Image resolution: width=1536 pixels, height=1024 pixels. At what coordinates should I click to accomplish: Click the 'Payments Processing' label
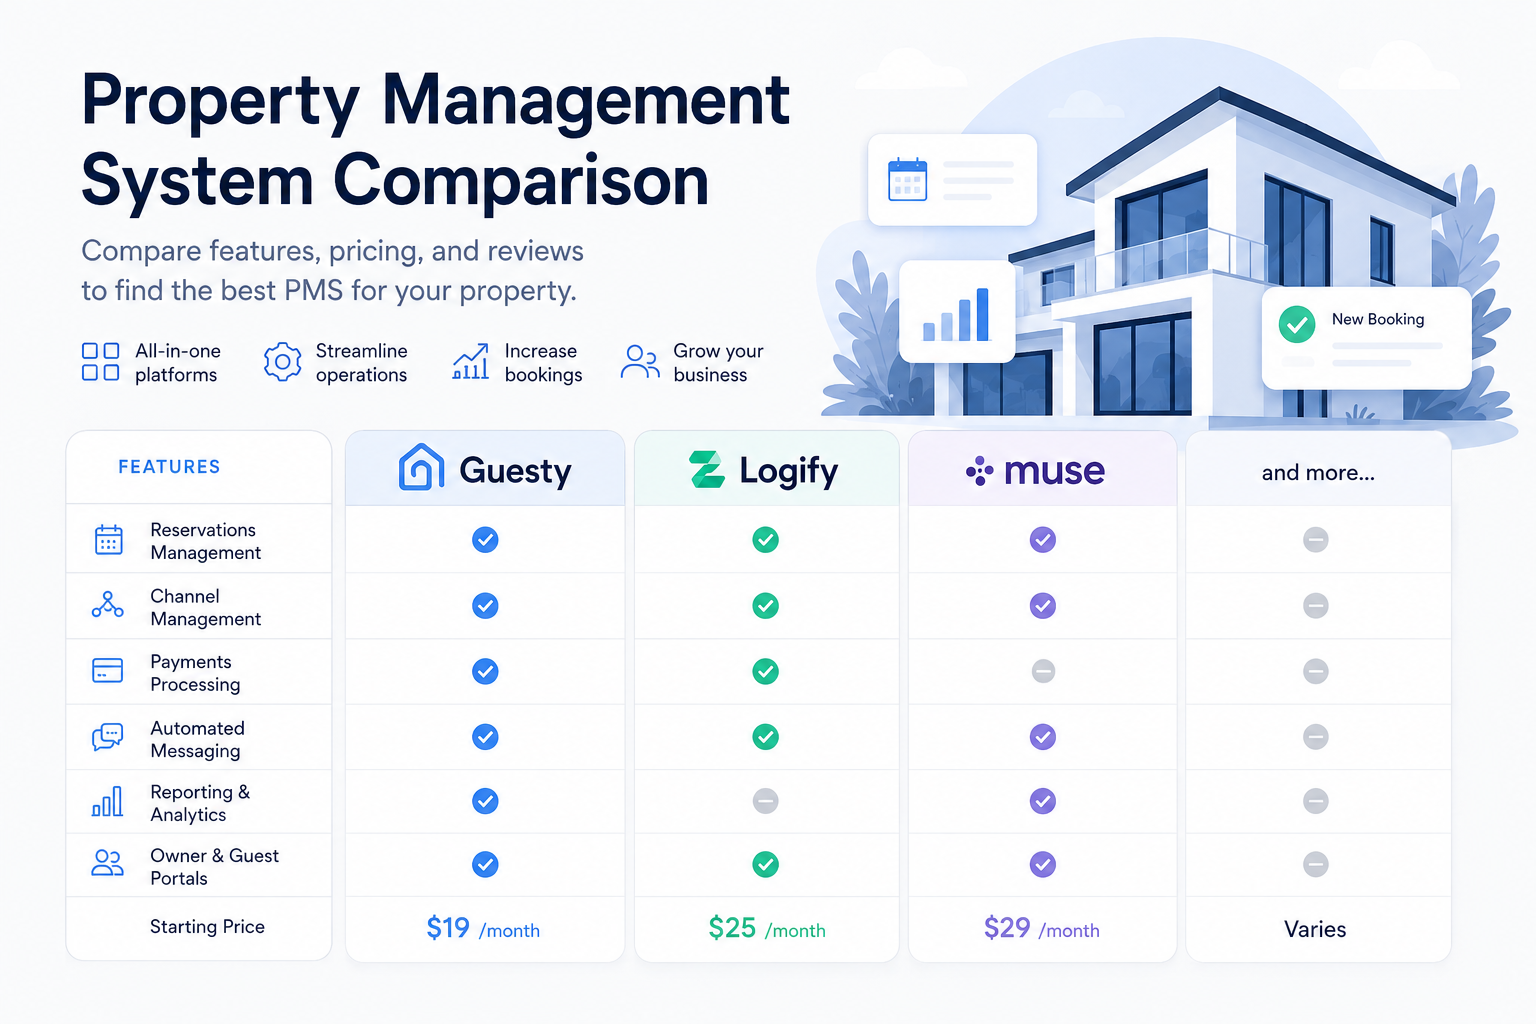(195, 673)
